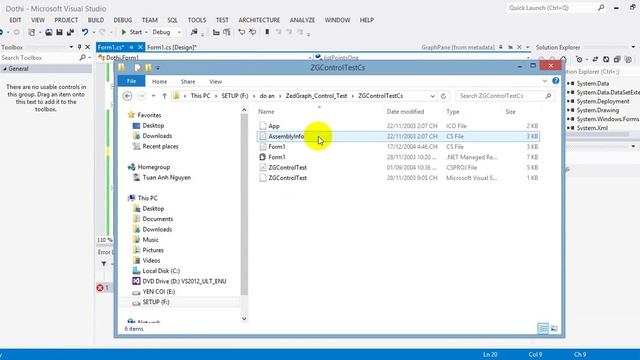Sort files by the Type column header
Screen dimensions: 640x360
(453, 111)
